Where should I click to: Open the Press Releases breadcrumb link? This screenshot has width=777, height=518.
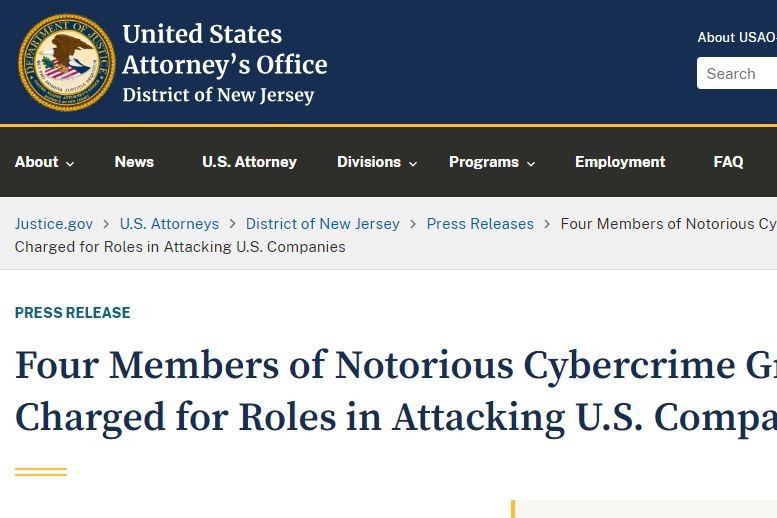[x=480, y=224]
